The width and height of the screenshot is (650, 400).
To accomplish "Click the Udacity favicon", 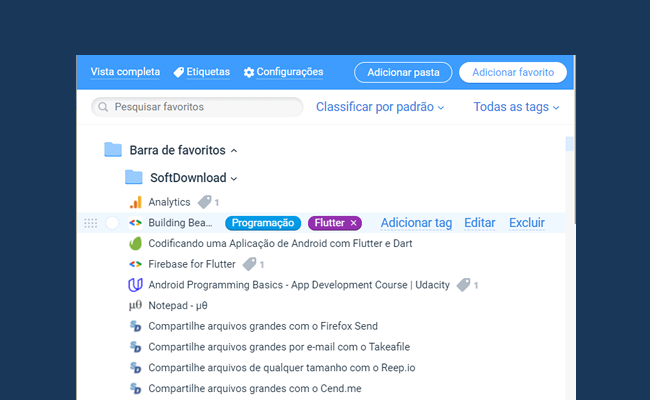I will [x=136, y=285].
